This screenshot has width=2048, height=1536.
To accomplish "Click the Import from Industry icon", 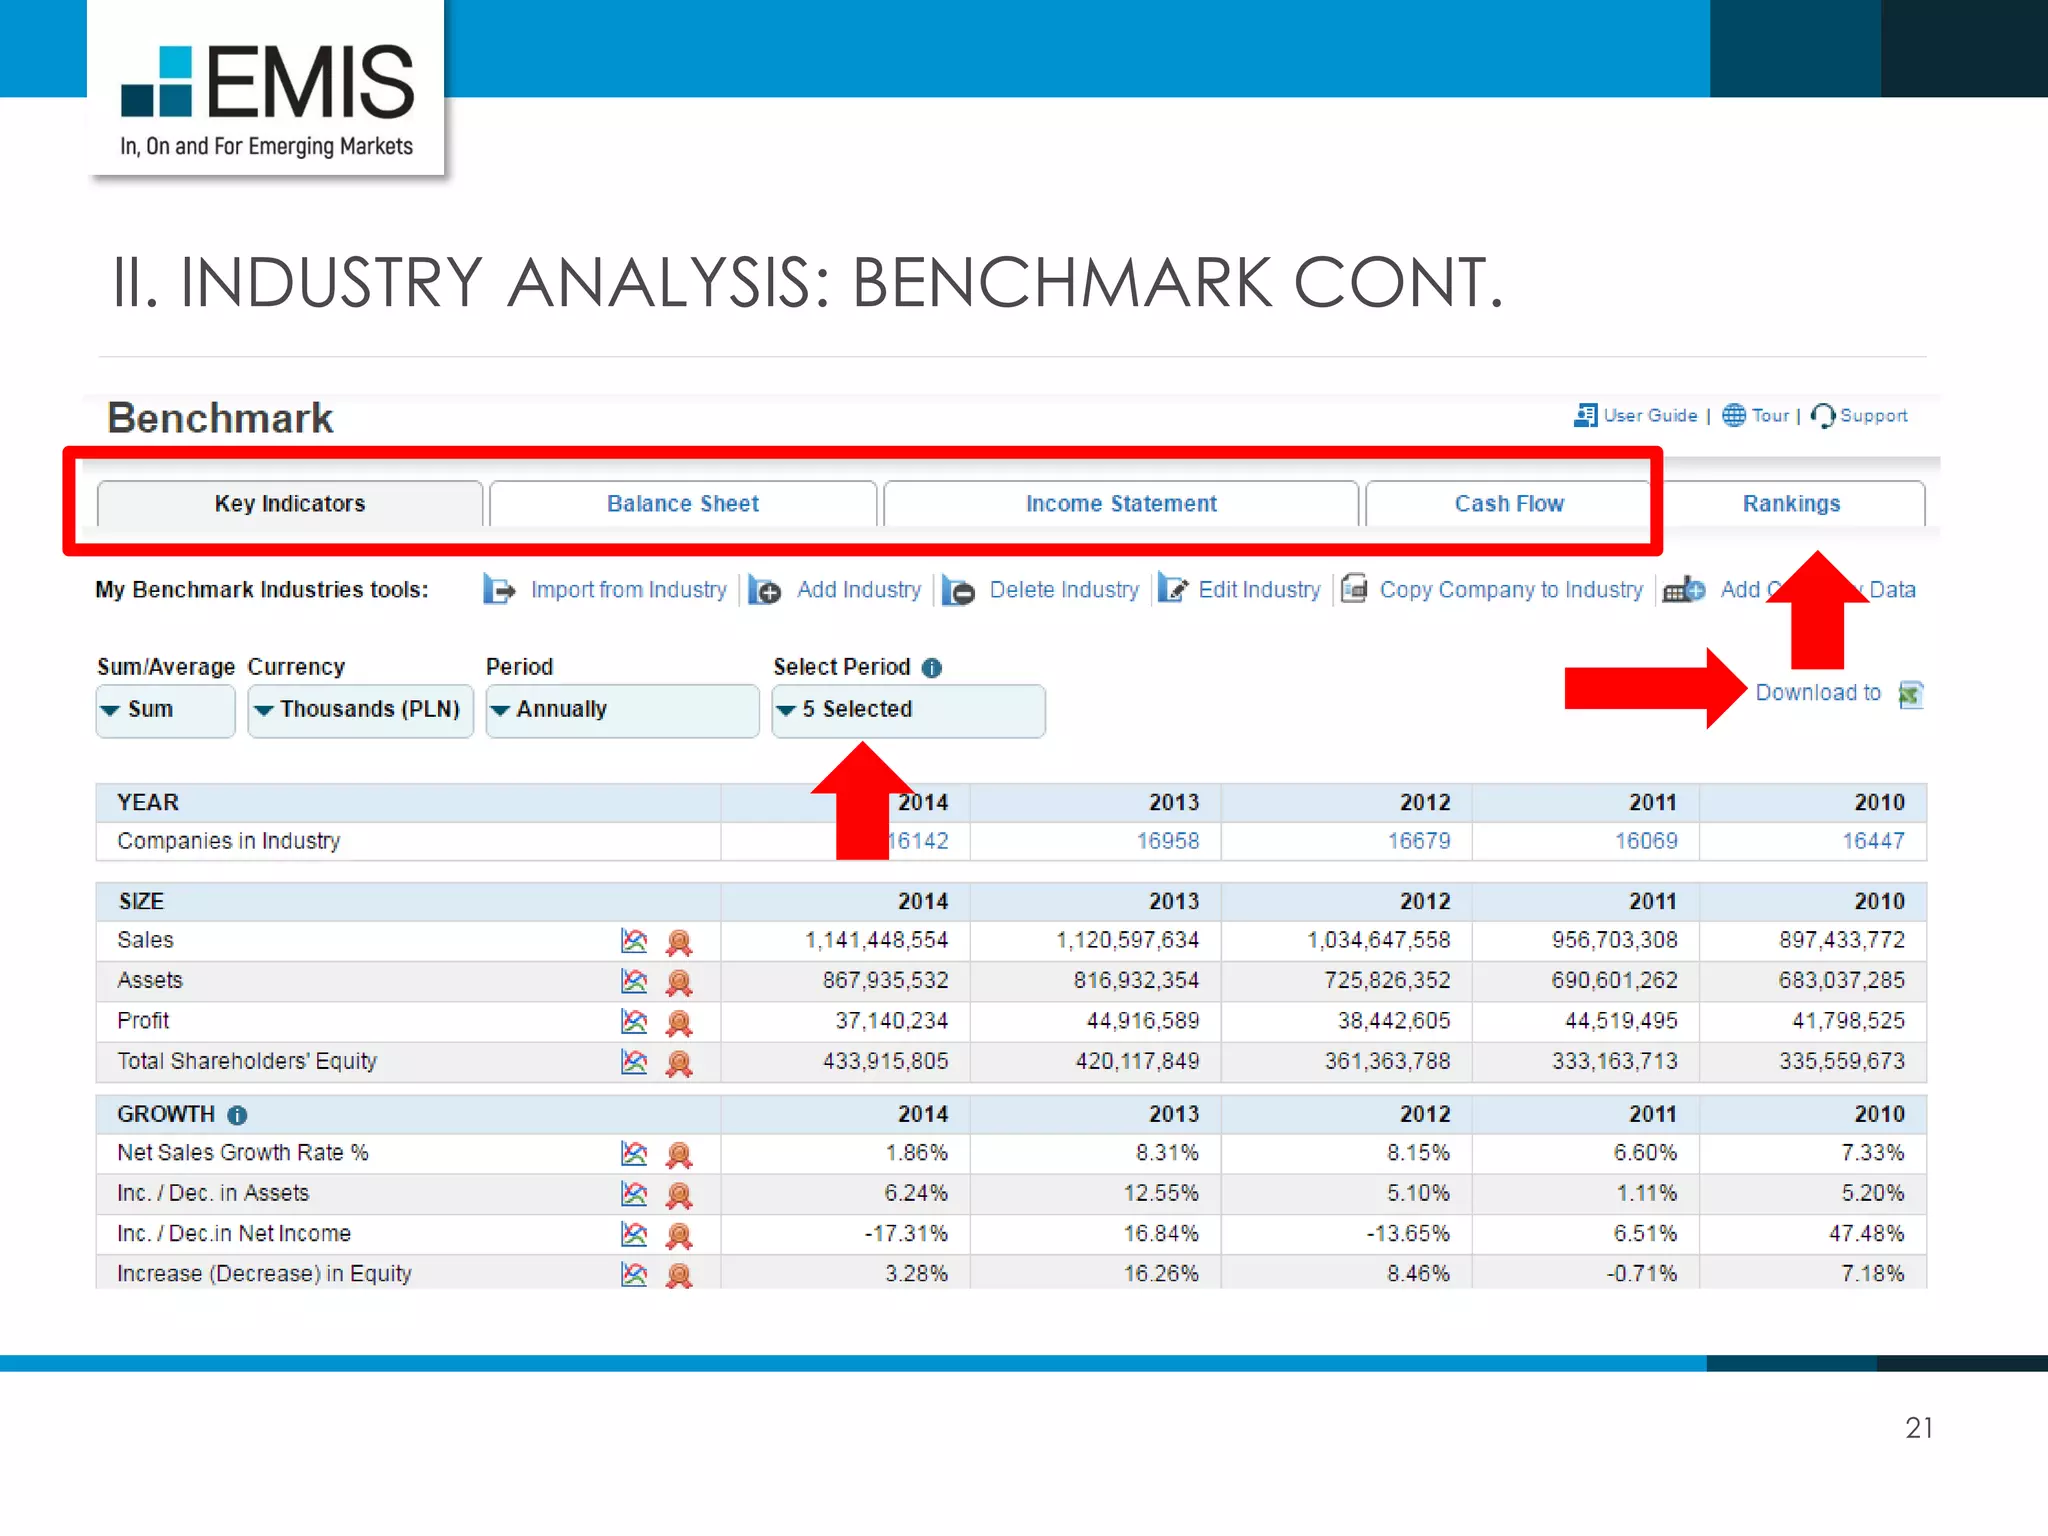I will pyautogui.click(x=499, y=589).
